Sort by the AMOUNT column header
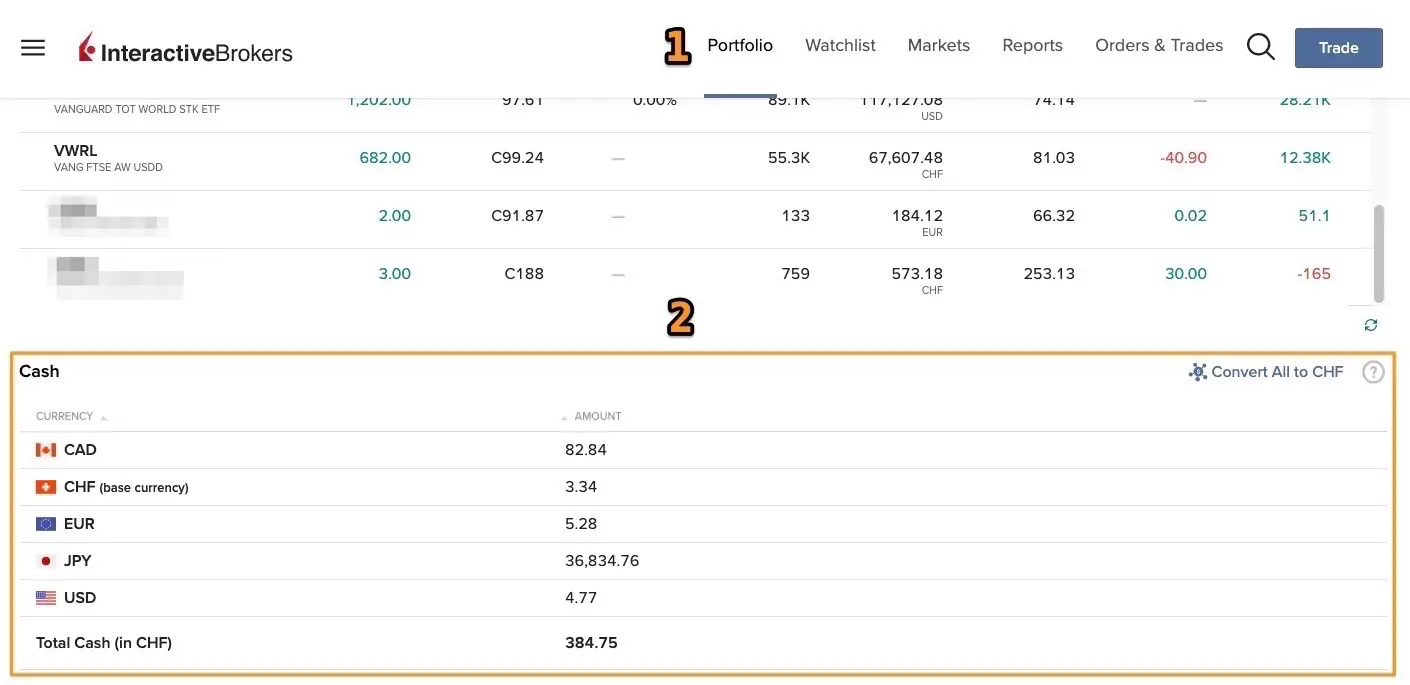1410x685 pixels. point(597,416)
